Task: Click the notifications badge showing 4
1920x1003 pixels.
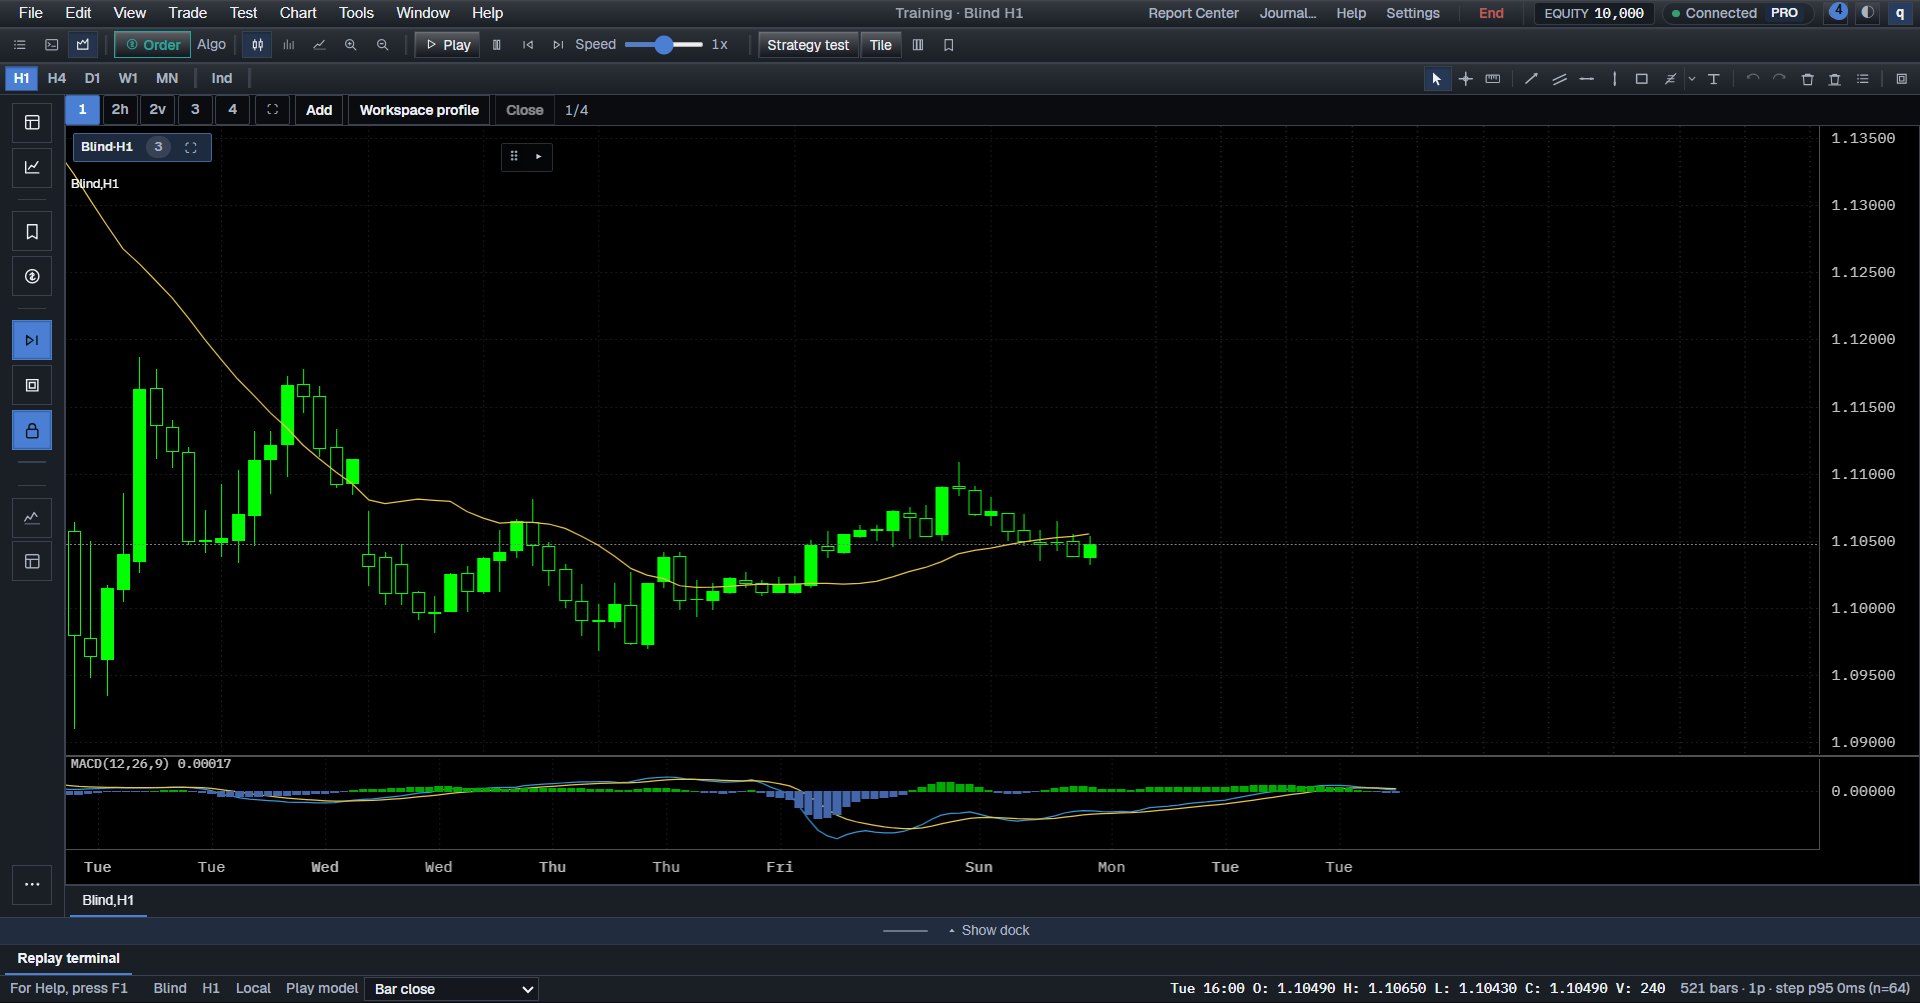Action: [1838, 13]
